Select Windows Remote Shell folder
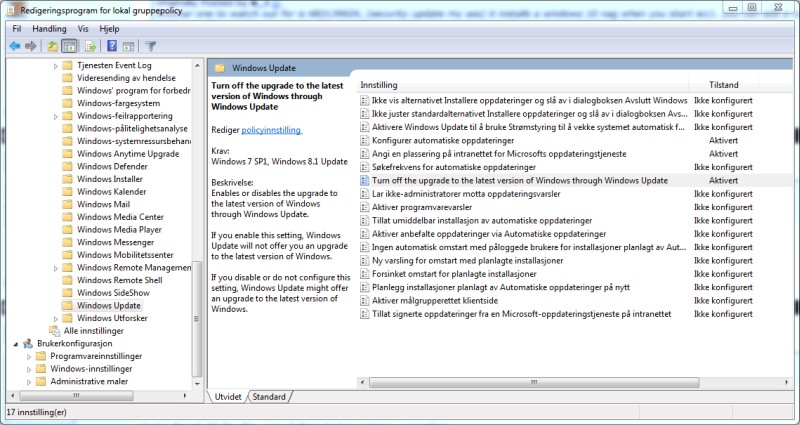Viewport: 800px width, 425px height. [x=119, y=280]
